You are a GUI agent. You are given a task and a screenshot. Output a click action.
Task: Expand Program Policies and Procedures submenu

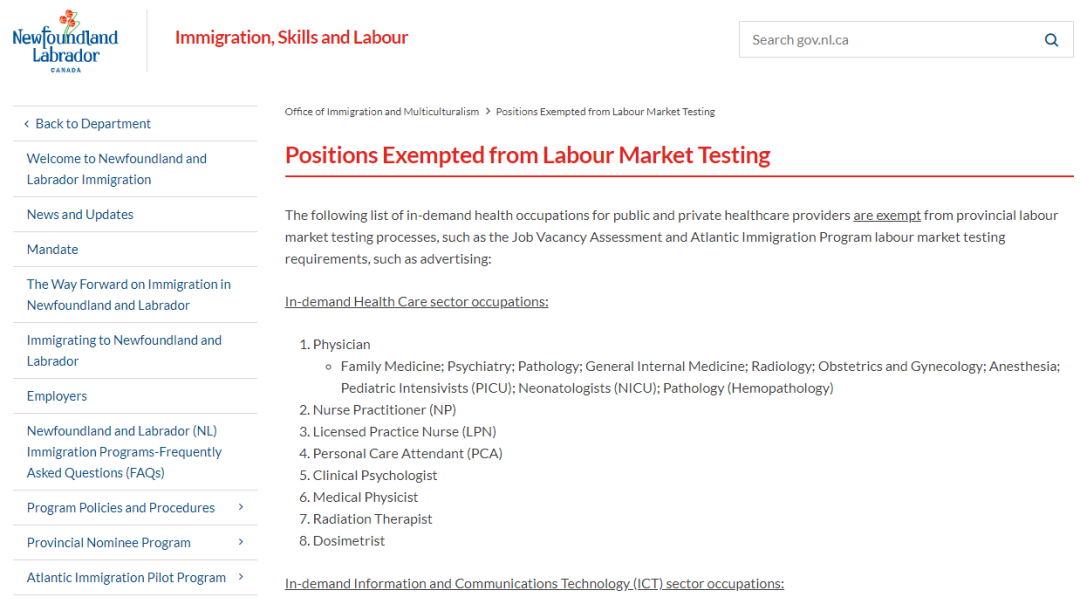[x=241, y=508]
